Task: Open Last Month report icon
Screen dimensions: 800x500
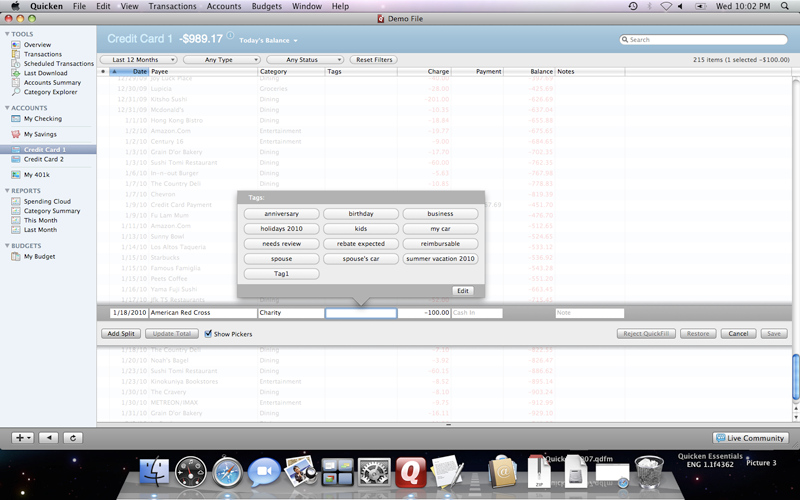Action: pyautogui.click(x=16, y=230)
